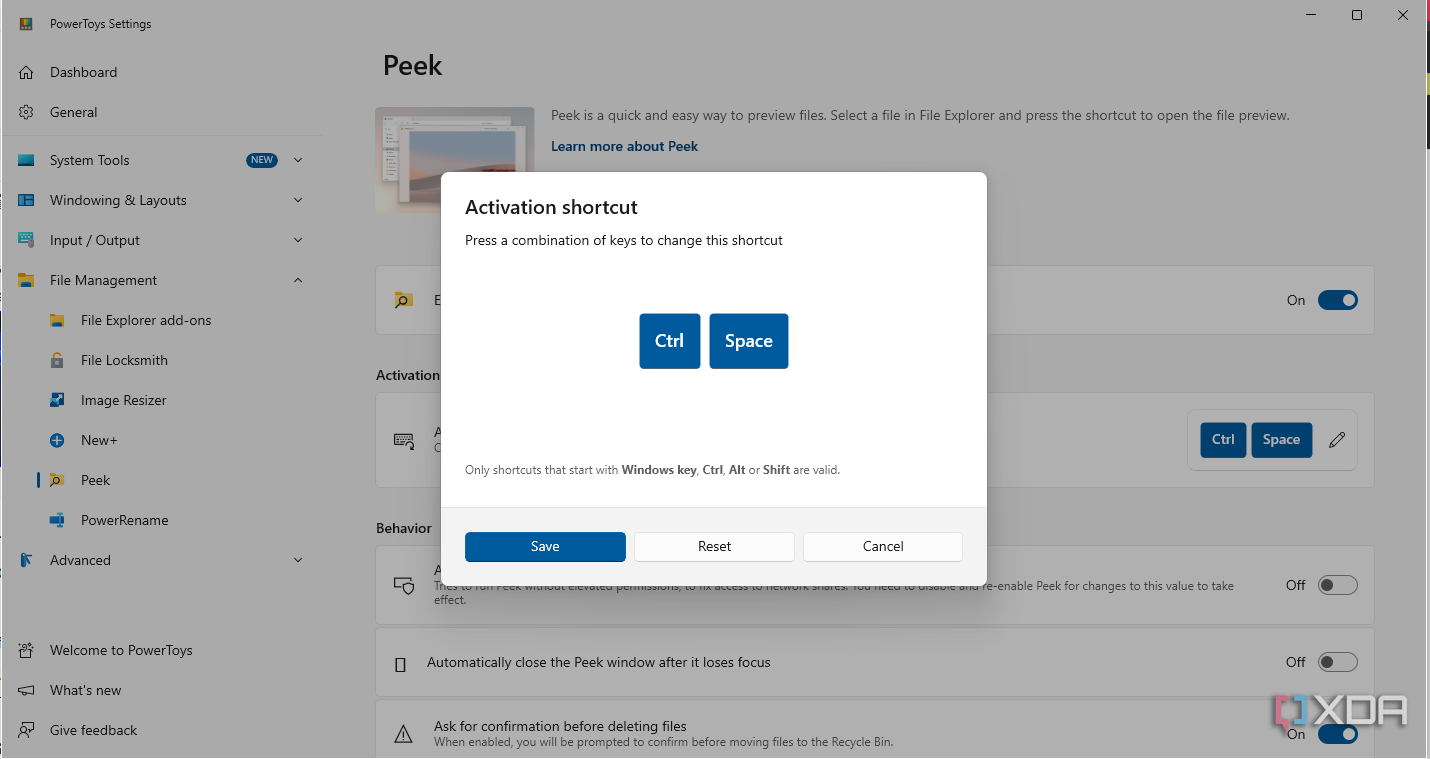
Task: Click the PowerRename icon
Action: pos(58,520)
